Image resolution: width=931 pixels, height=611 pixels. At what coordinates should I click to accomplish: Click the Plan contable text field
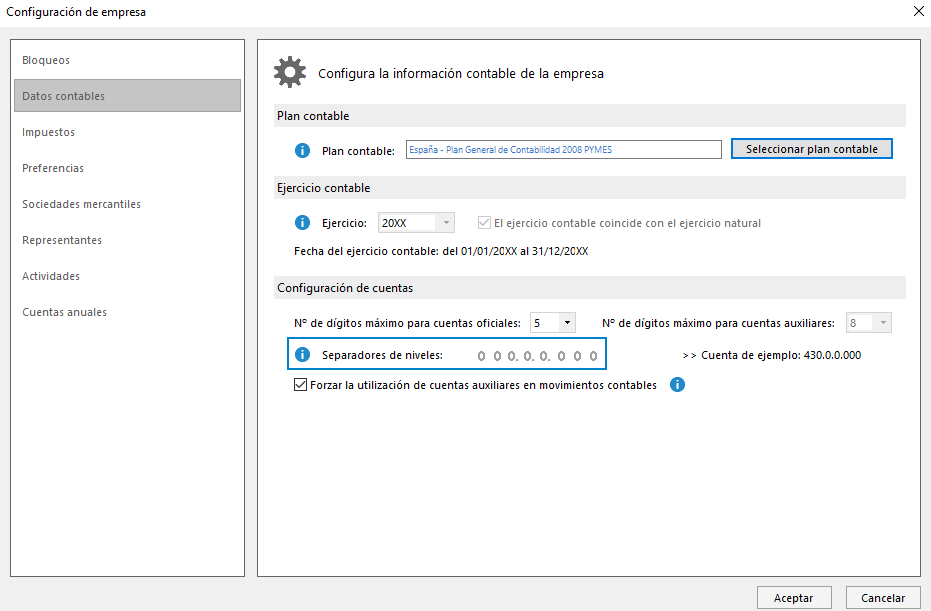click(563, 150)
